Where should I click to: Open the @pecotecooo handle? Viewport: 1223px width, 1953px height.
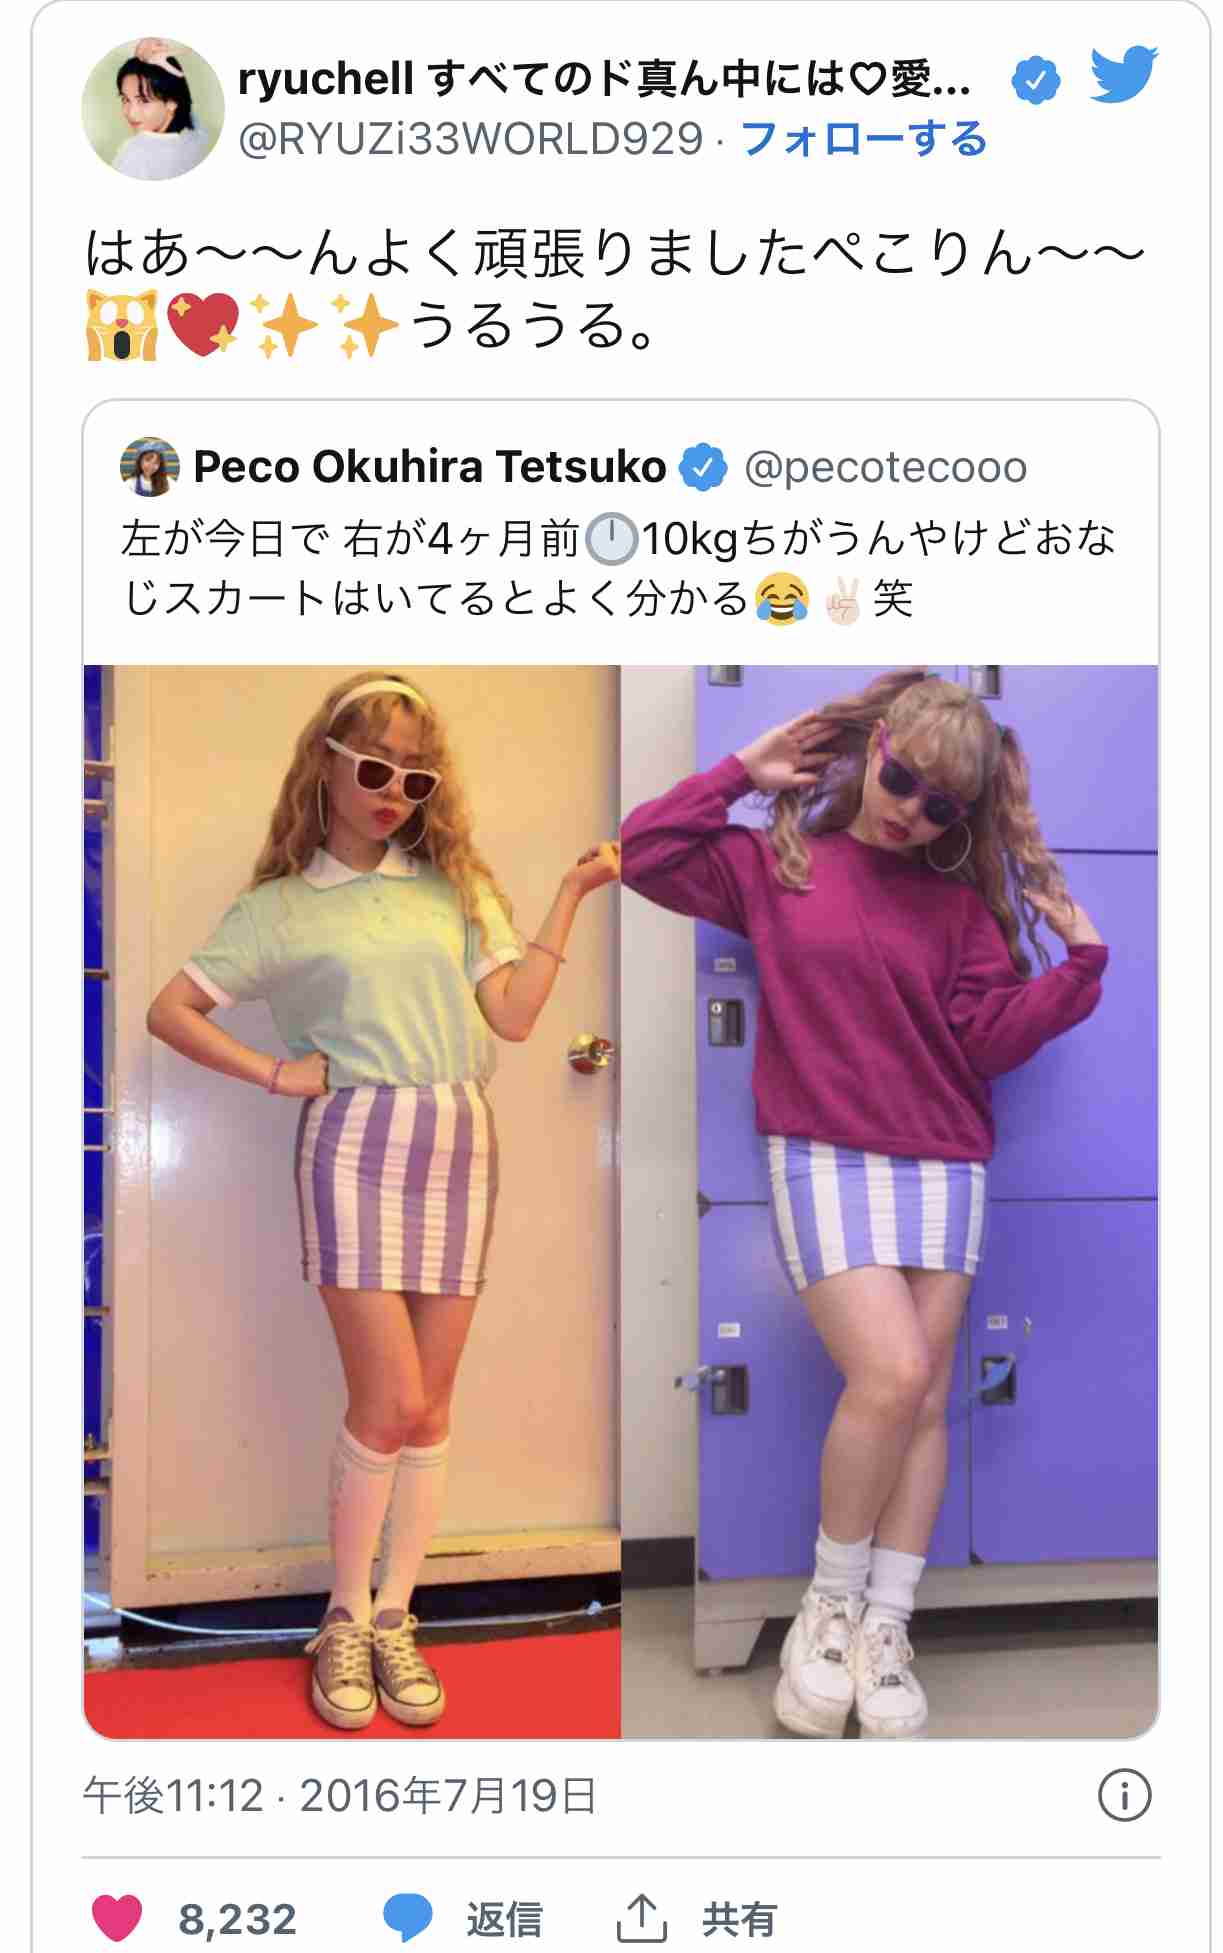tap(886, 467)
